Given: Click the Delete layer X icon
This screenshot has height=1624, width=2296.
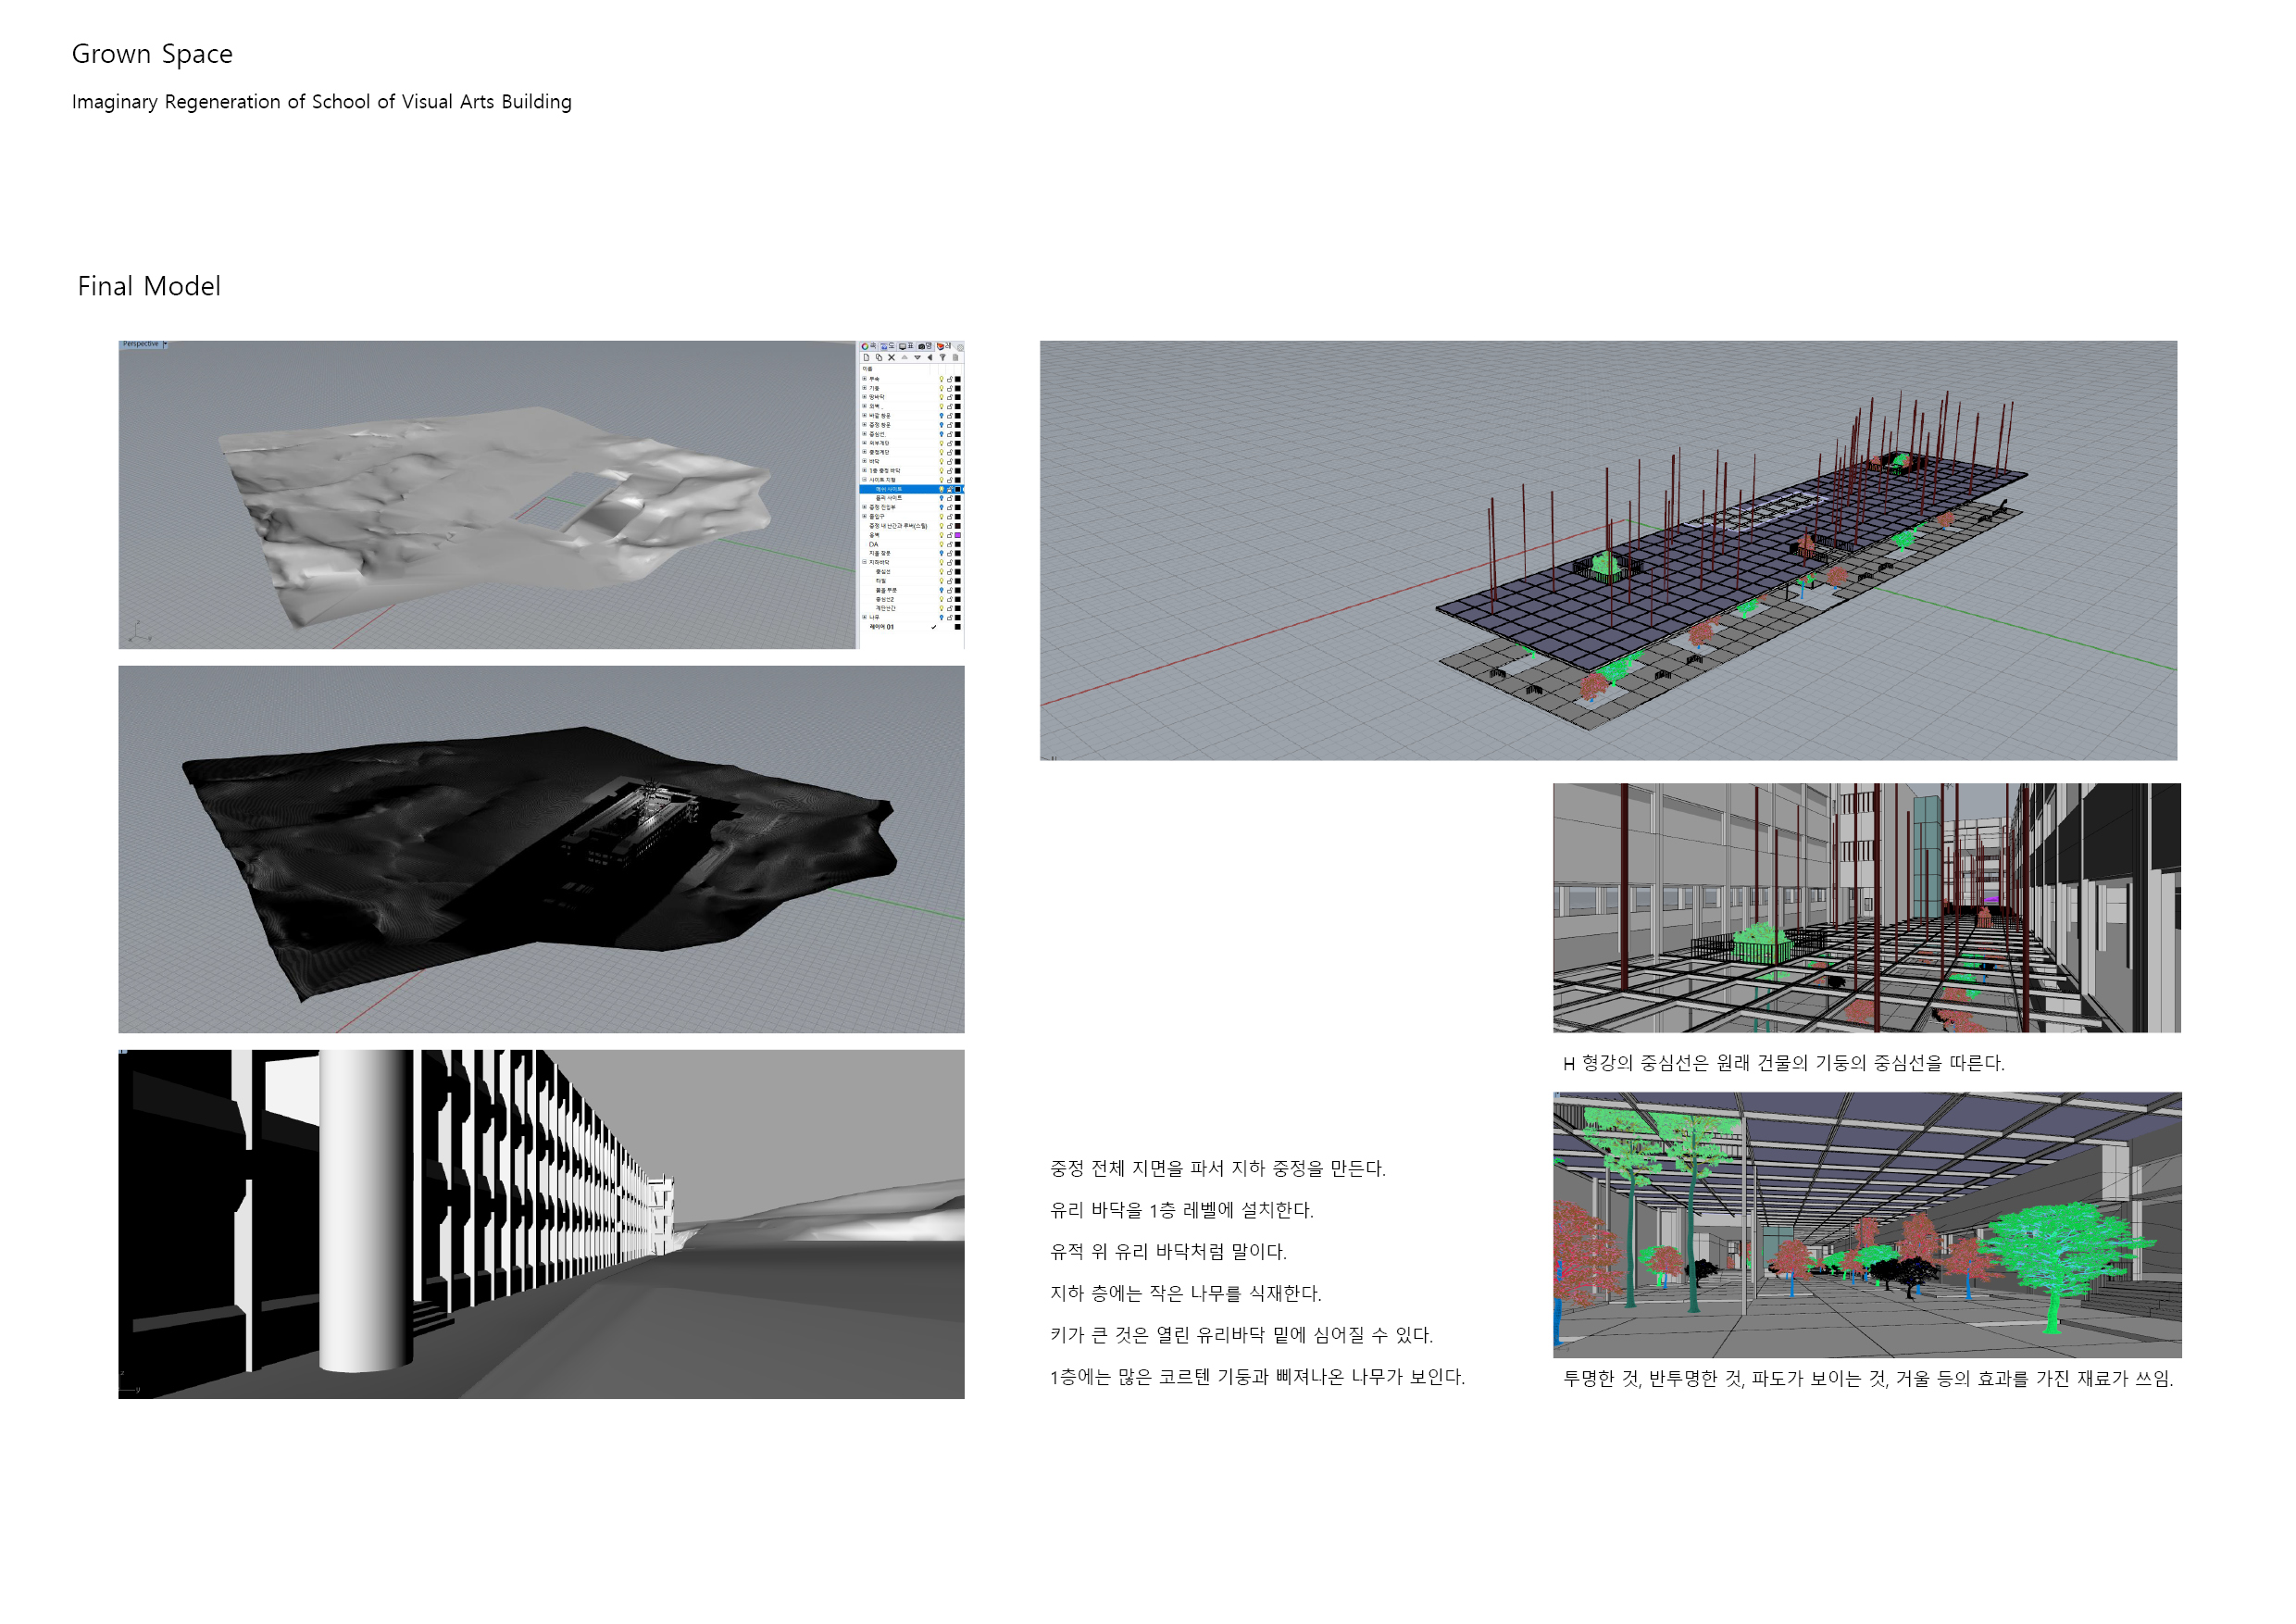Looking at the screenshot, I should 892,358.
